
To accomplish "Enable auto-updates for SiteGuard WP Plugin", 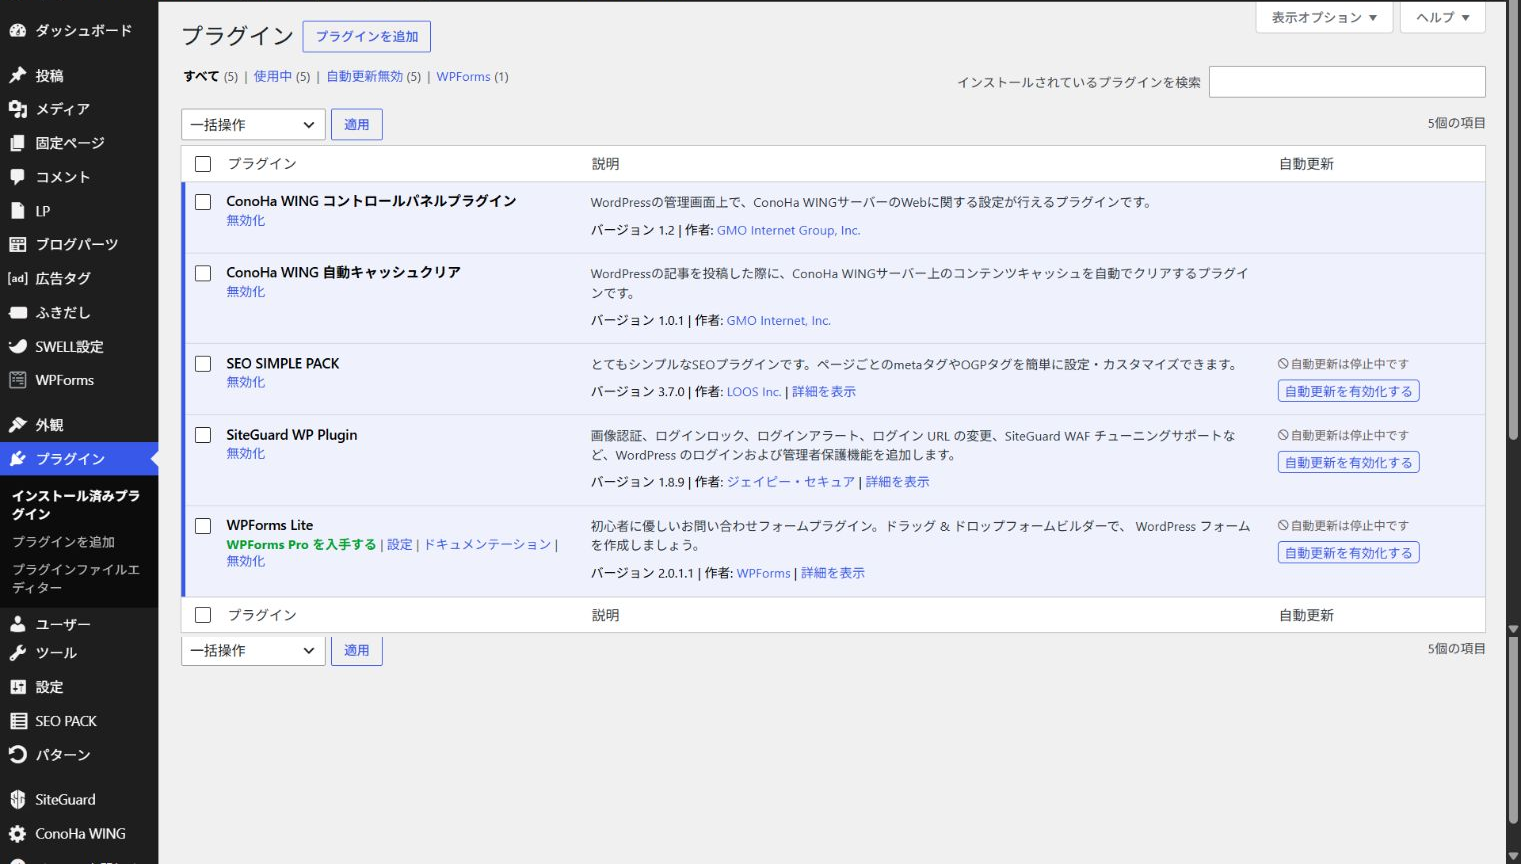I will [x=1348, y=463].
